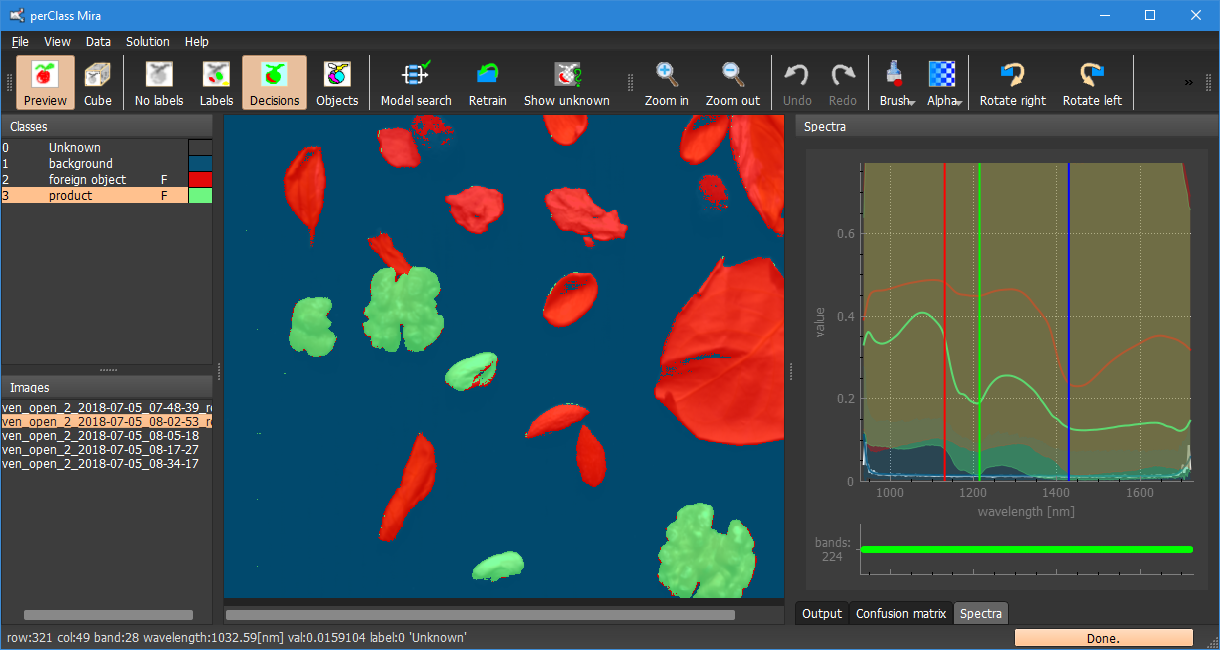This screenshot has width=1220, height=650.
Task: Click the Zoom out magnifier
Action: tap(732, 82)
